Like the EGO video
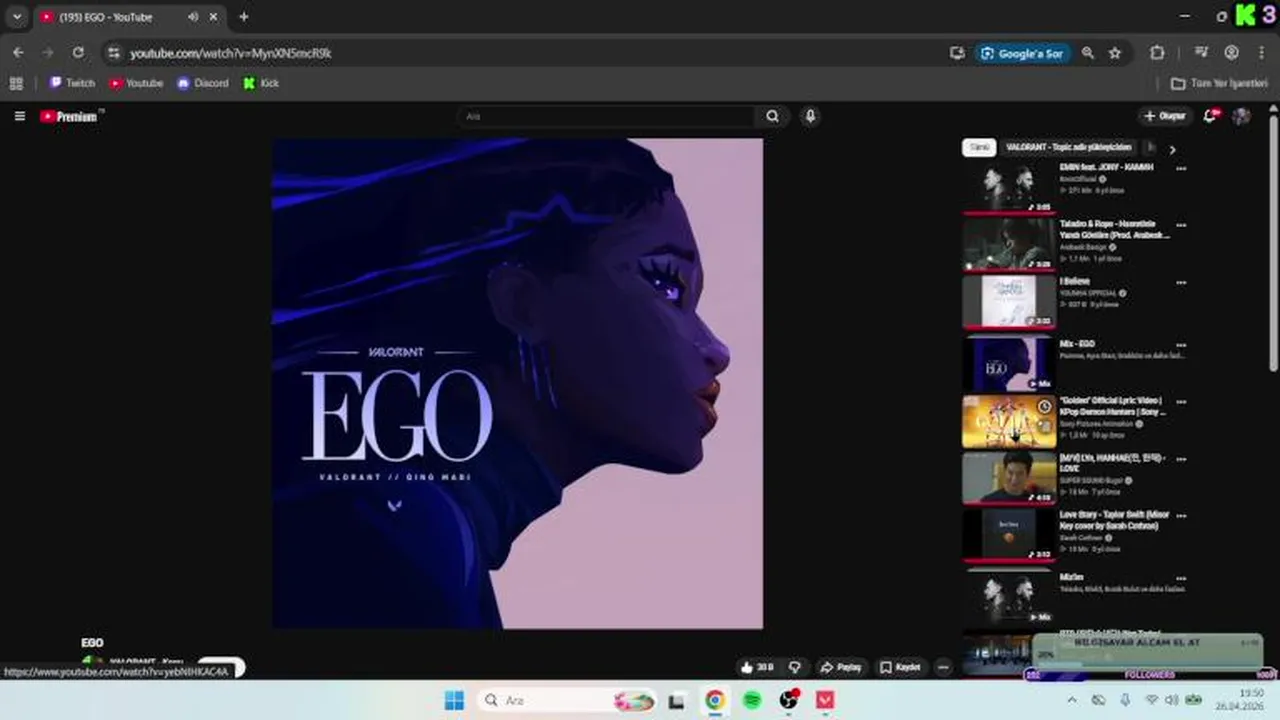Screen dimensions: 1280x720 click(757, 667)
